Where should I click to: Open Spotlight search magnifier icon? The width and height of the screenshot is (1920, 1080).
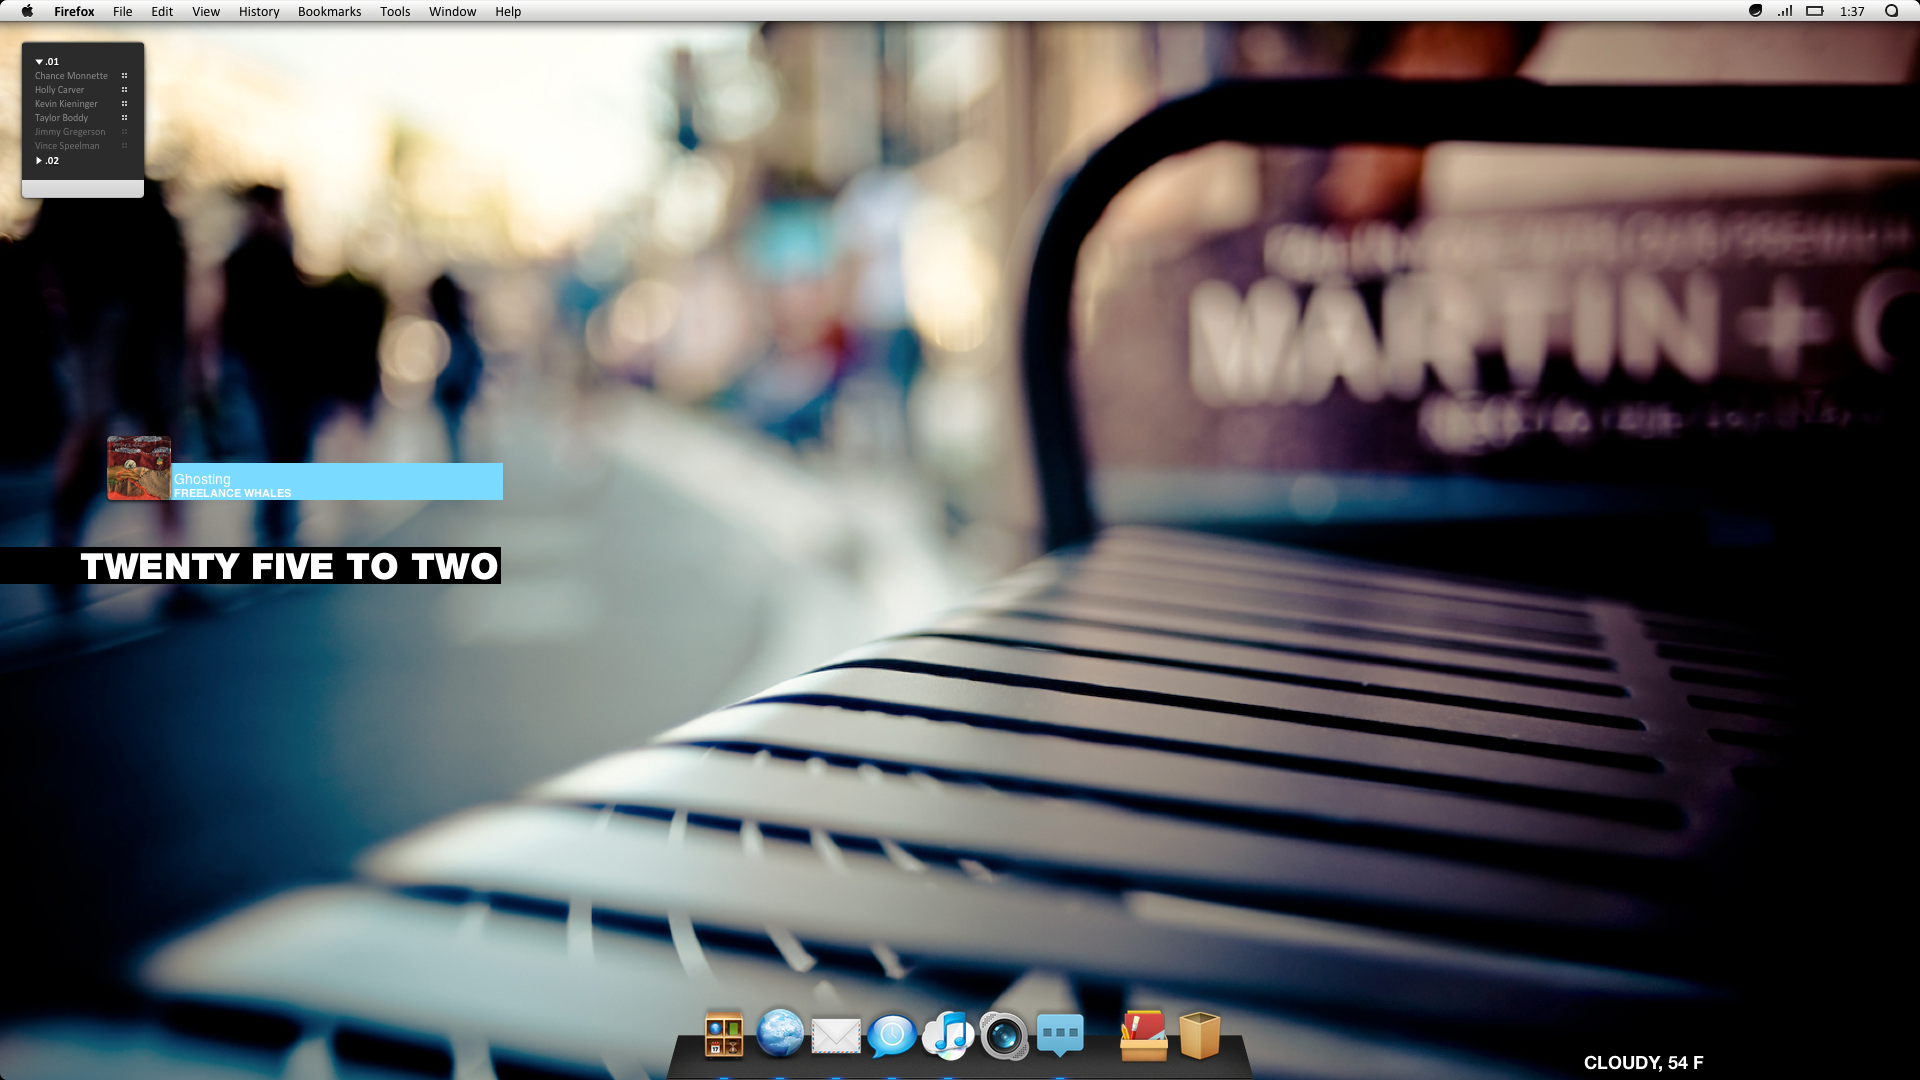click(x=1891, y=11)
